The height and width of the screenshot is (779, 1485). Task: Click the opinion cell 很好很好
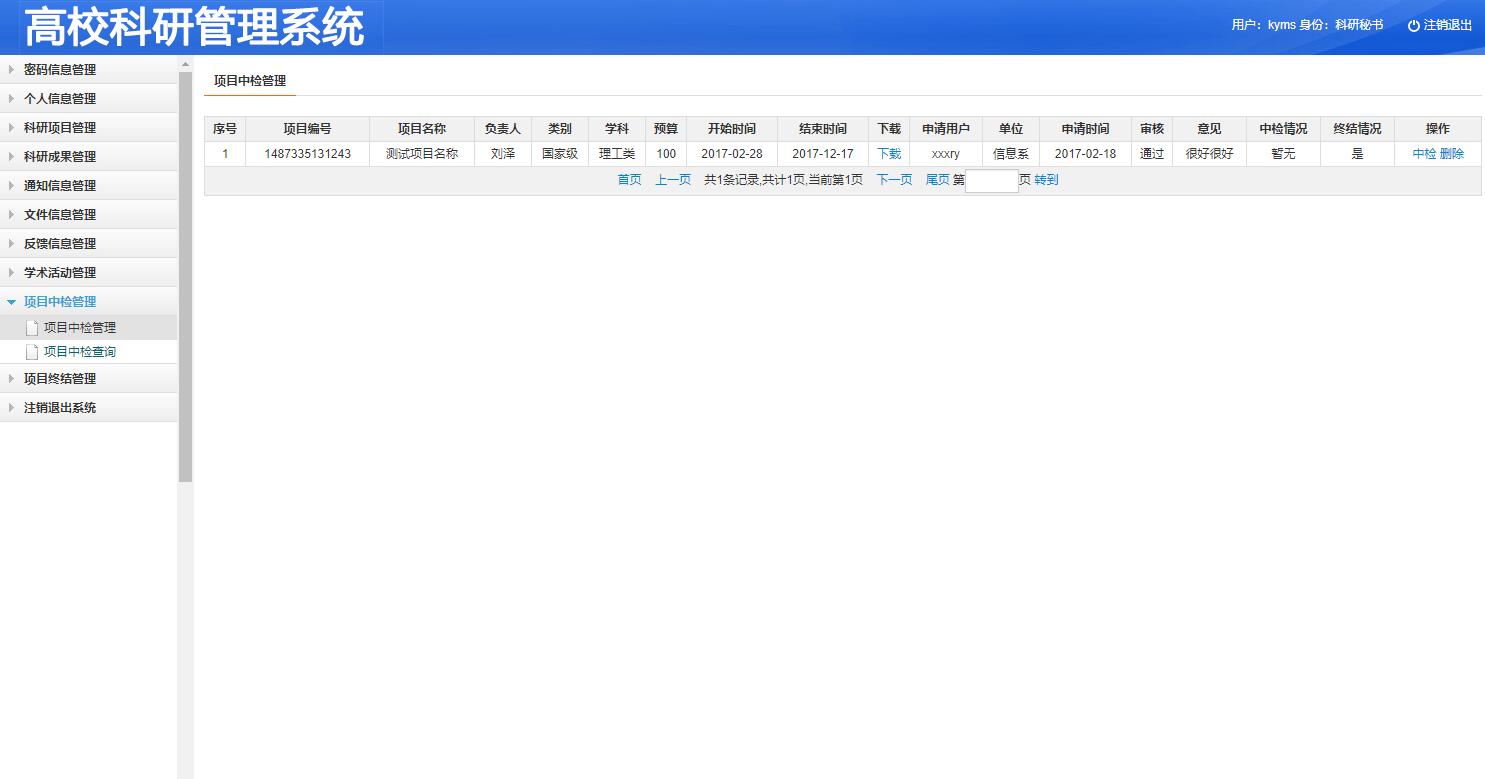1210,154
